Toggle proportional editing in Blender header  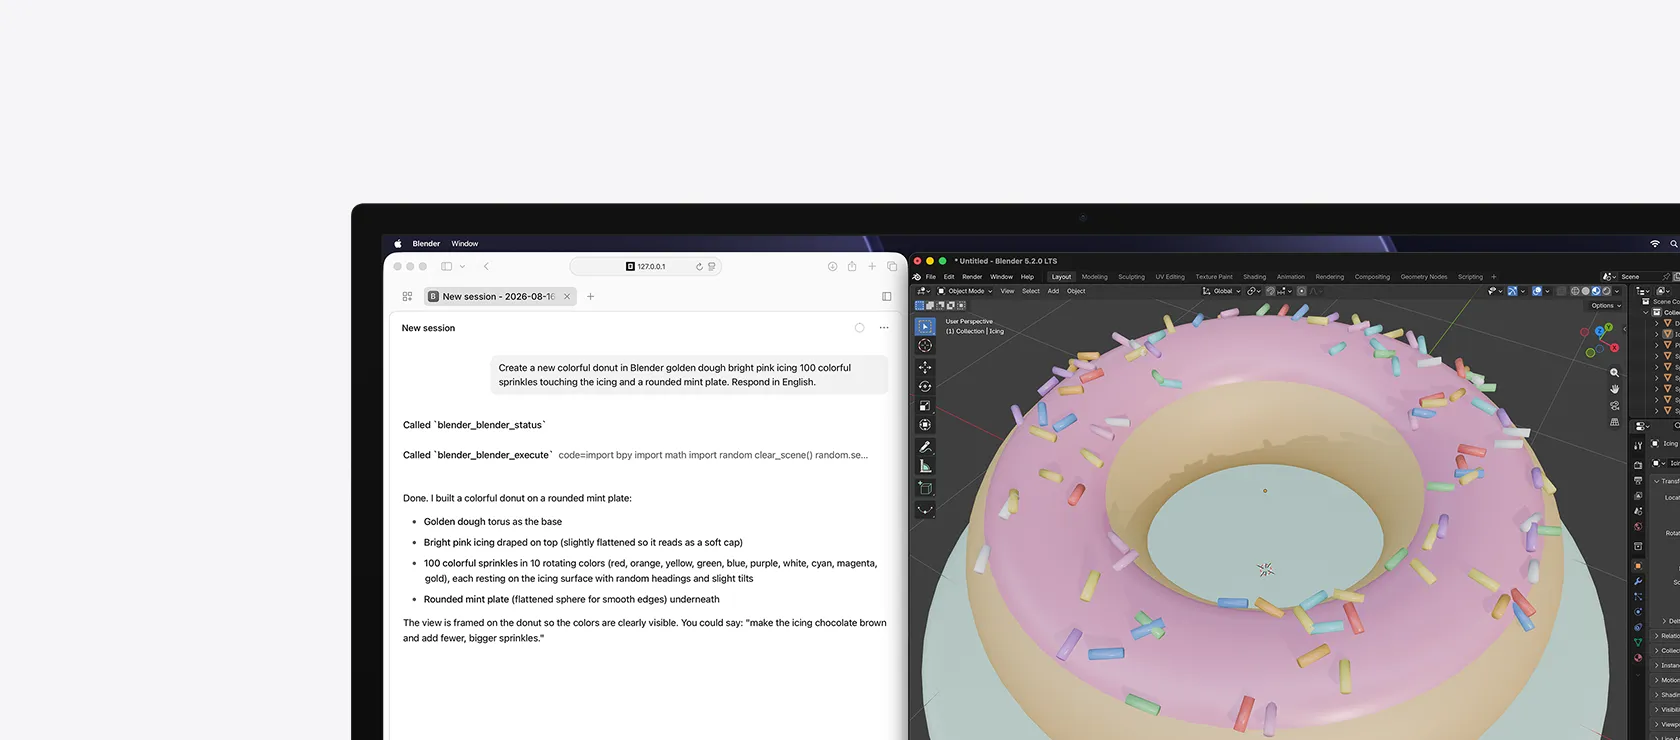point(1302,291)
